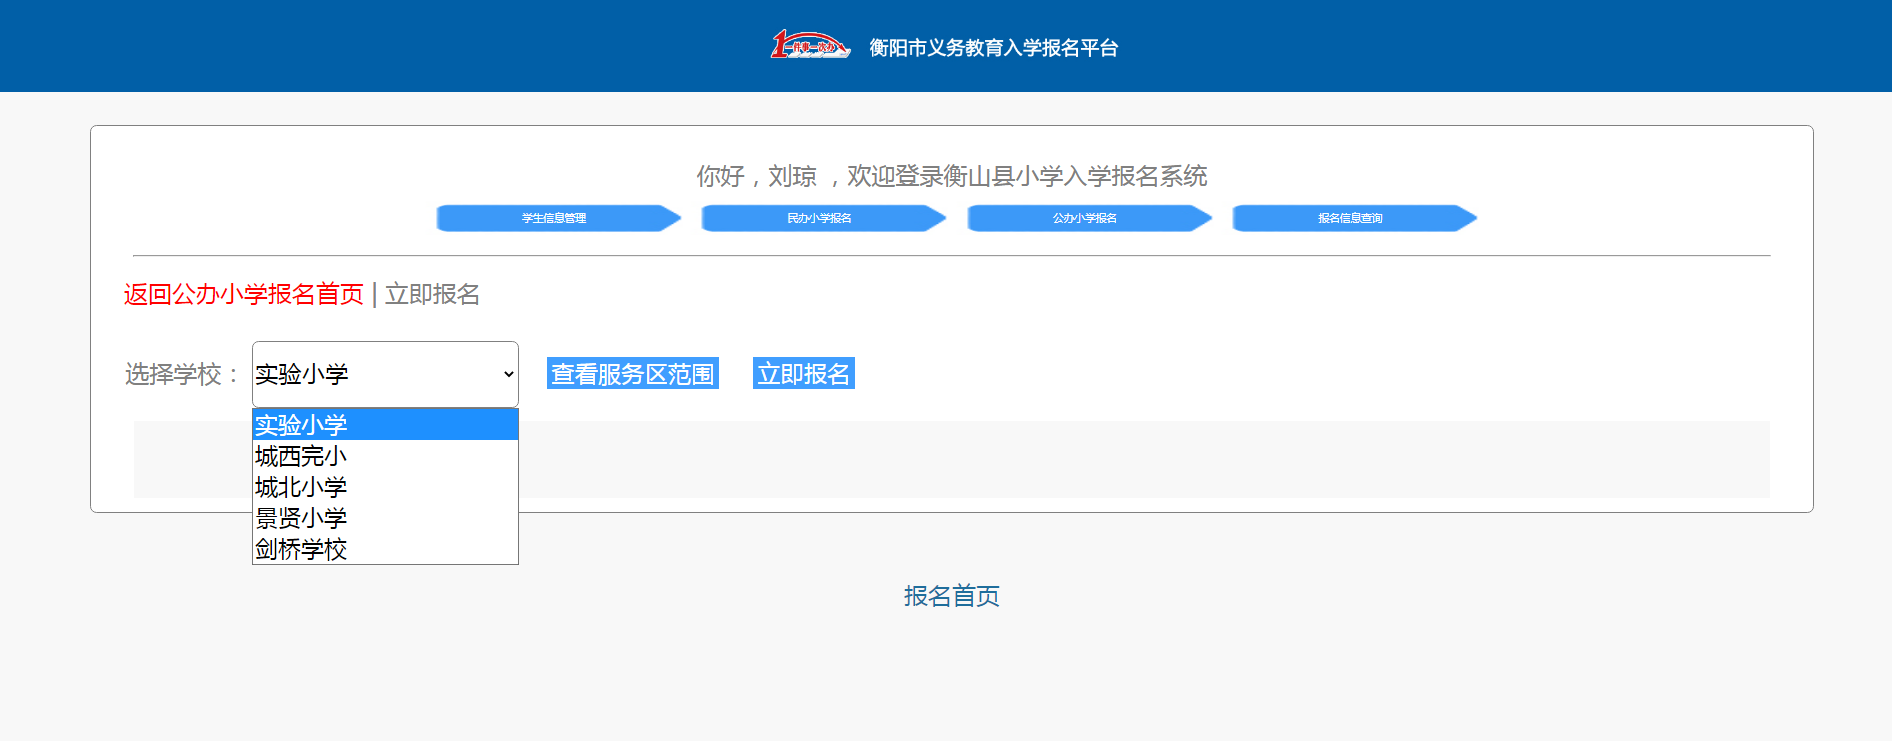Select 景贤小学 from the school options

click(x=385, y=518)
